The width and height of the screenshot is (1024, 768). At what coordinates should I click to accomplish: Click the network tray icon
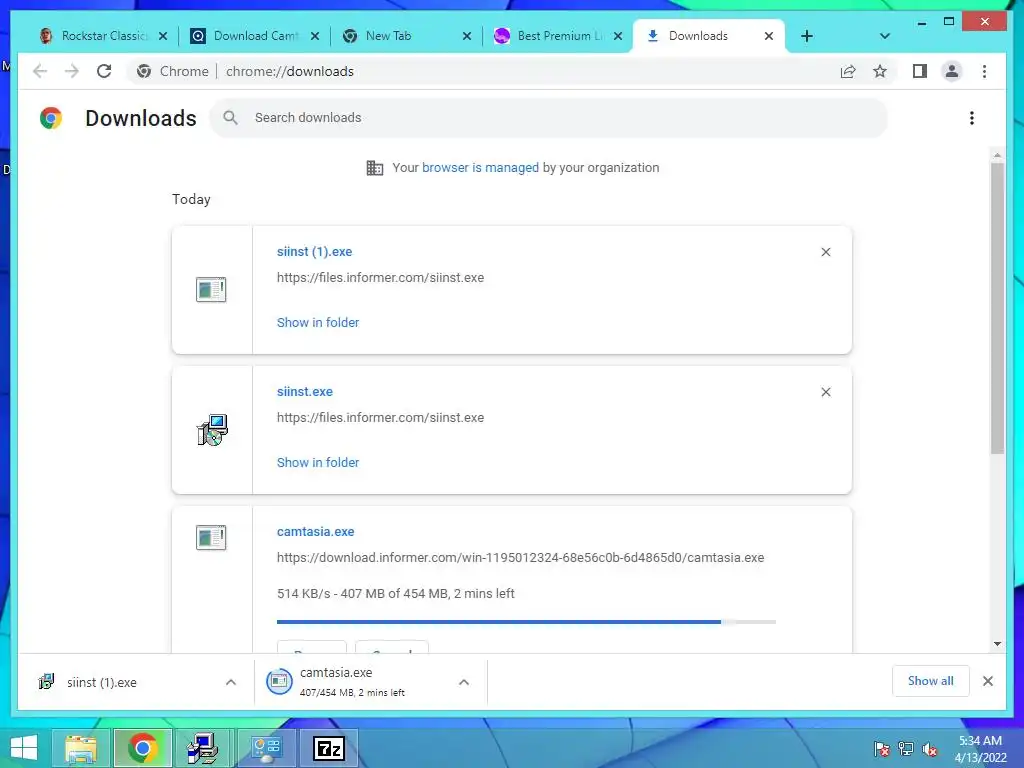(906, 749)
